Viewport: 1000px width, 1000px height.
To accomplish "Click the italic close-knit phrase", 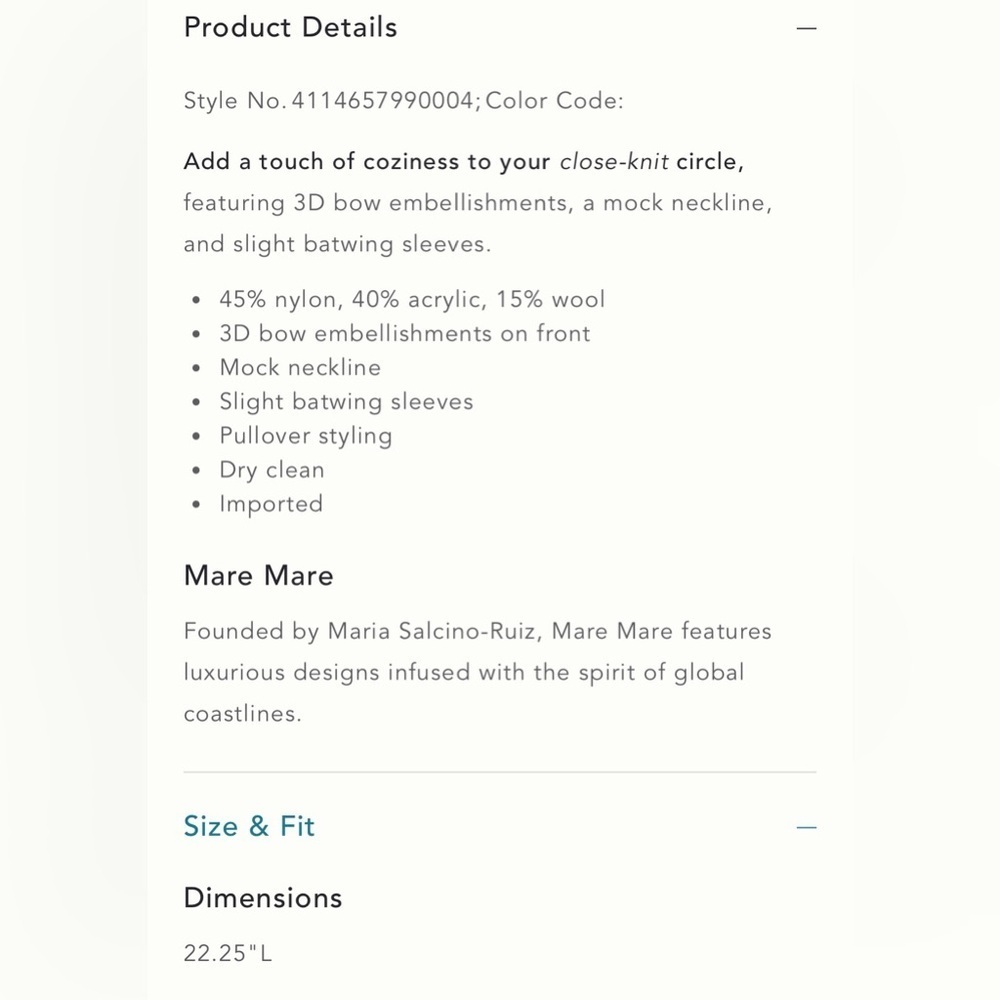I will pos(614,161).
